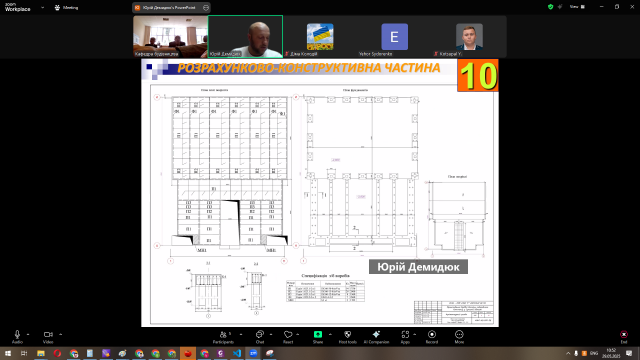Open Task View on the taskbar
Image resolution: width=640 pixels, height=360 pixels.
point(24,353)
